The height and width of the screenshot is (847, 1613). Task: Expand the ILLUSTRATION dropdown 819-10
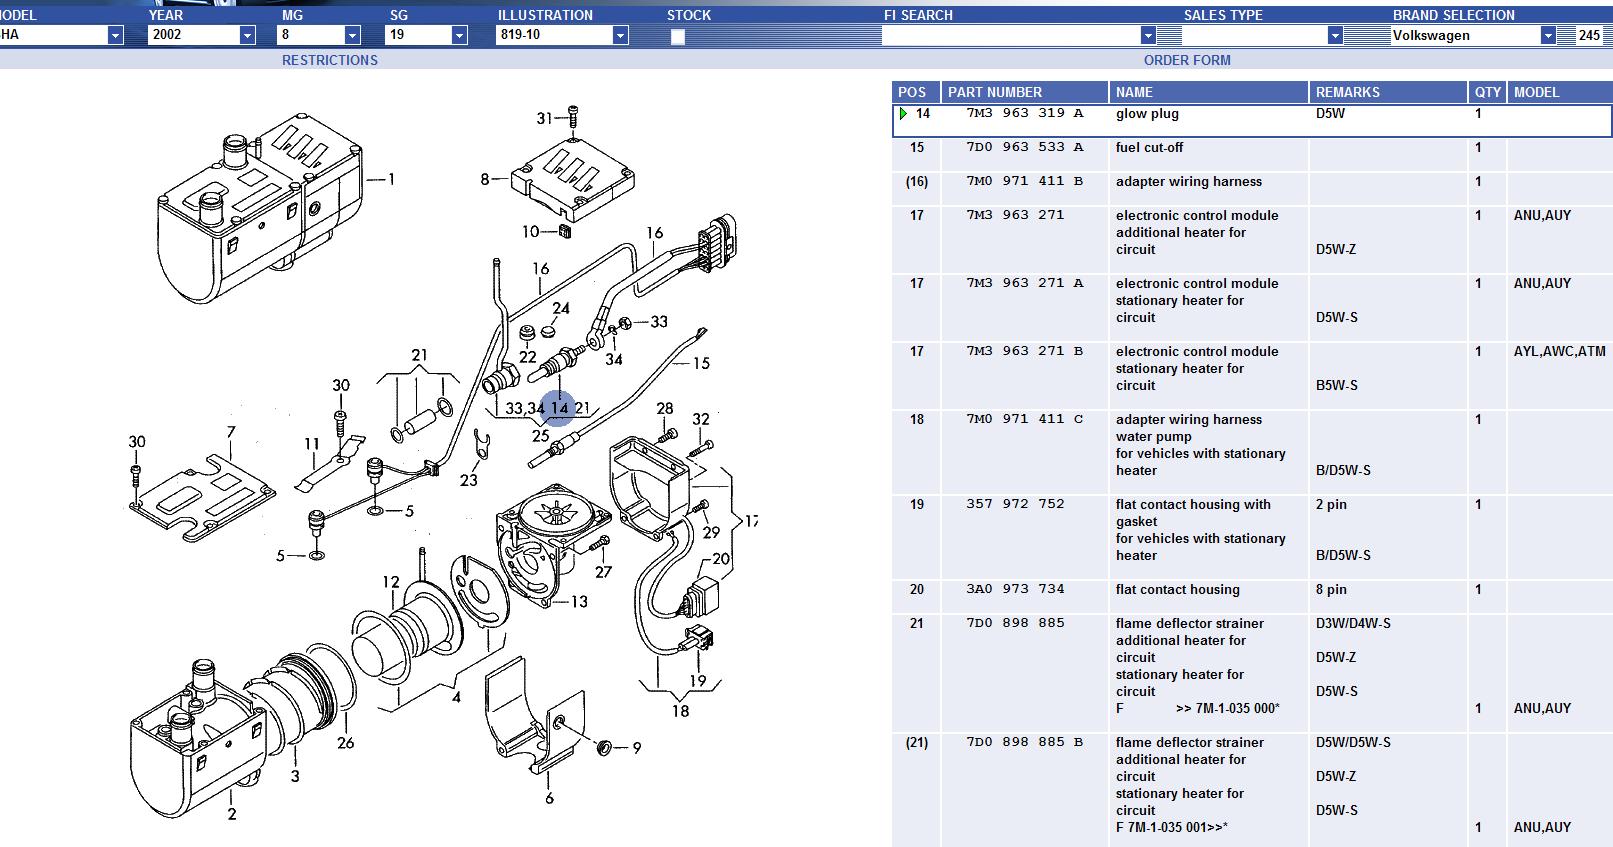tap(620, 36)
